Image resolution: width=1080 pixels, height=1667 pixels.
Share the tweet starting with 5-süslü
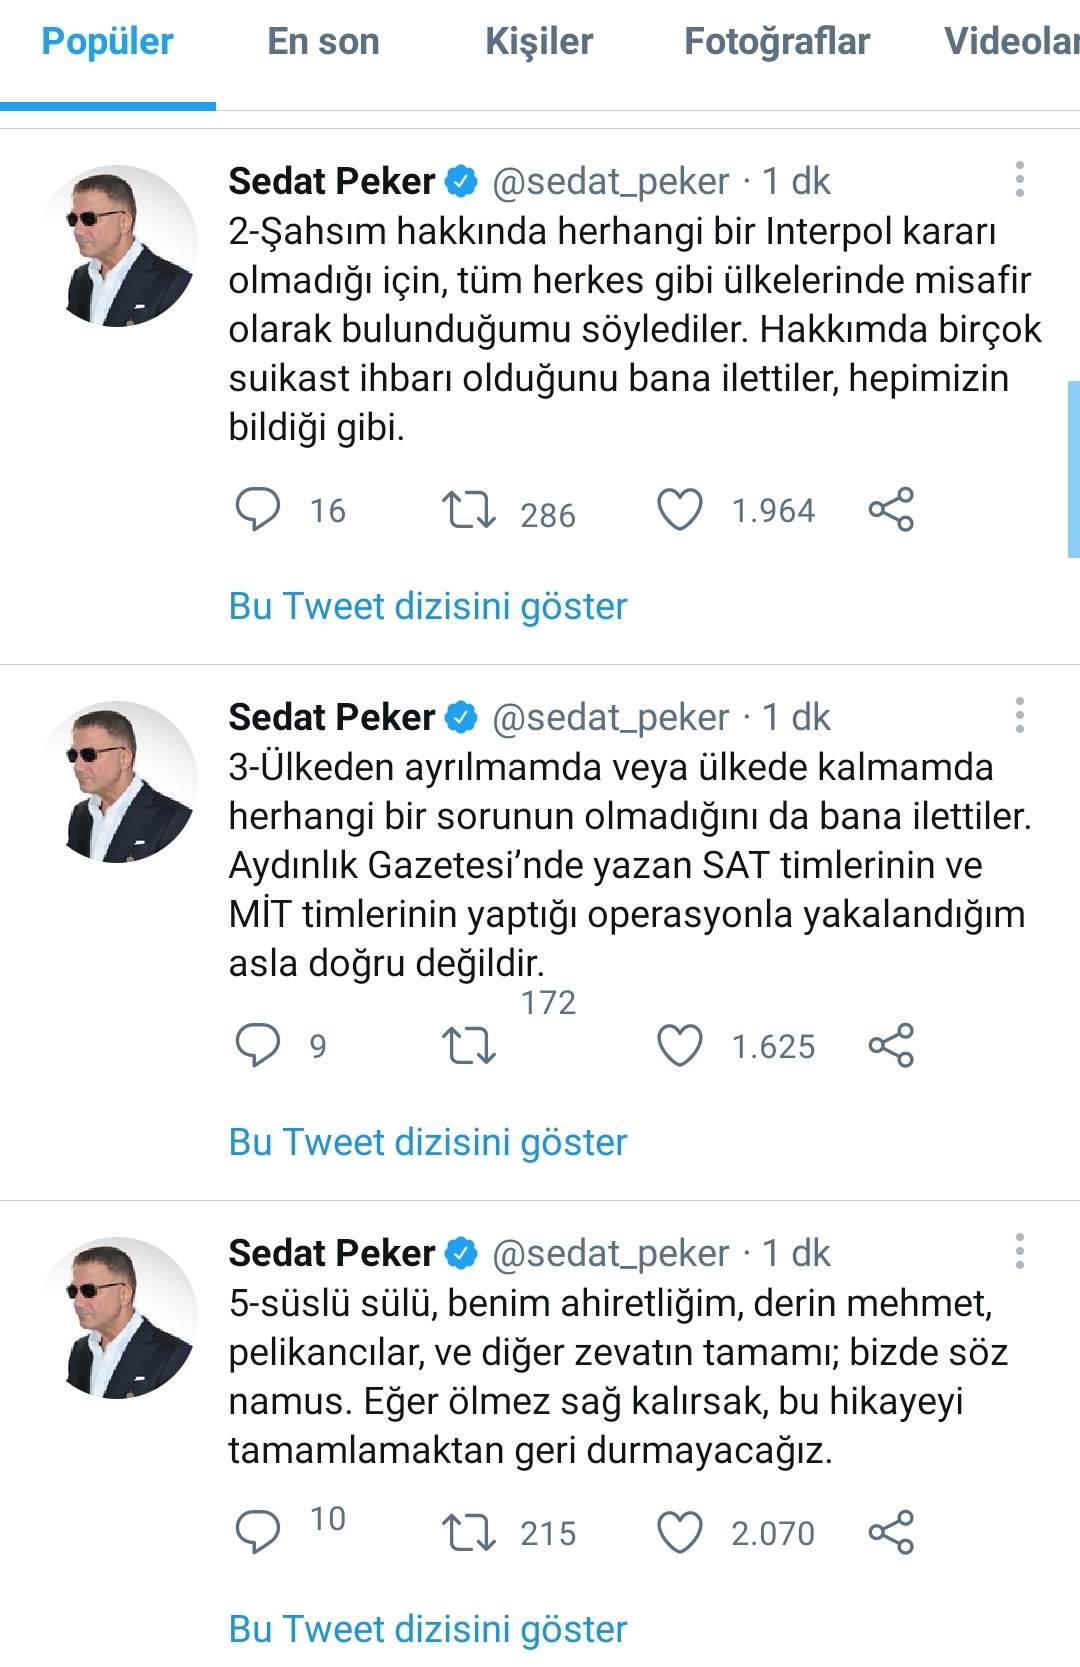point(891,1532)
